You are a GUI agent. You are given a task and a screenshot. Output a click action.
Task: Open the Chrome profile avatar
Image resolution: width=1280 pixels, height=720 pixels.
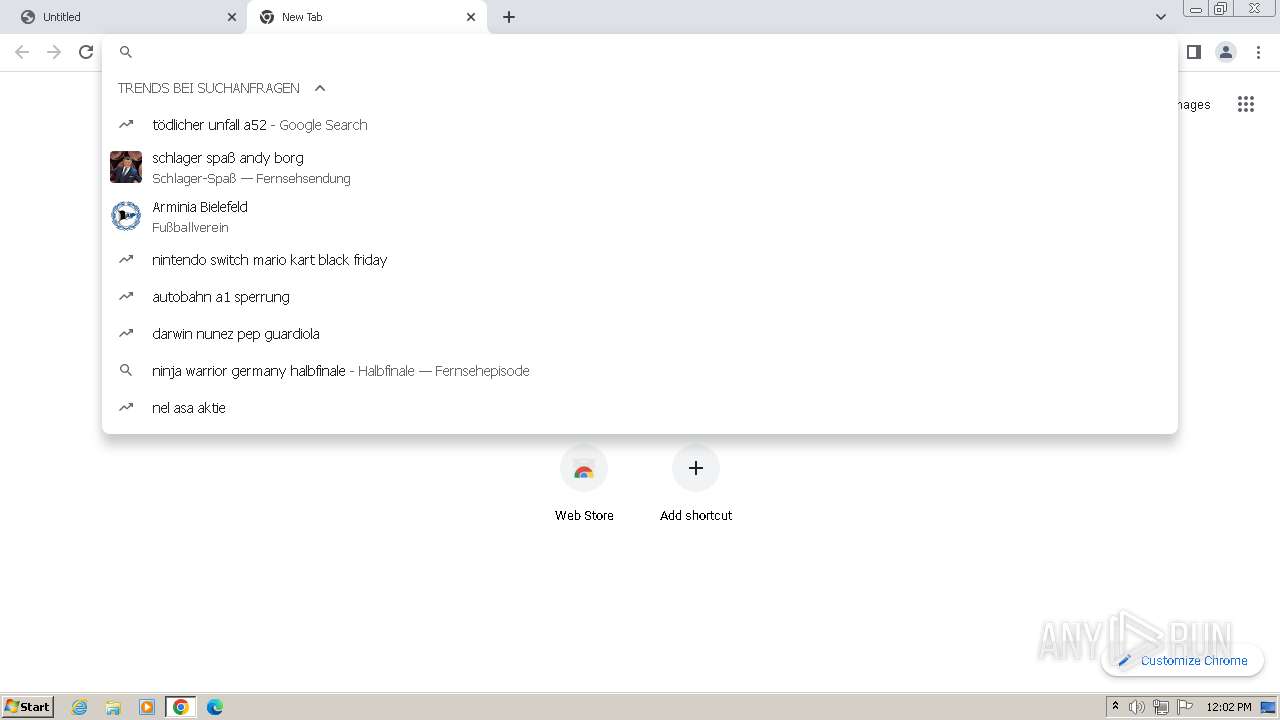click(x=1226, y=52)
